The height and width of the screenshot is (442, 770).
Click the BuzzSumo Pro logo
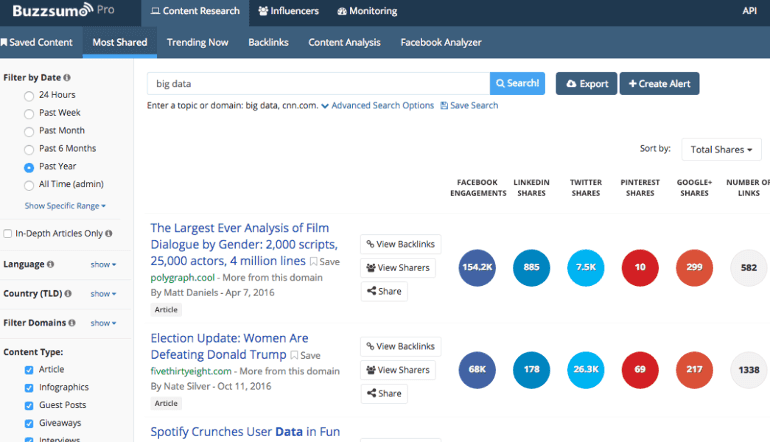point(63,10)
